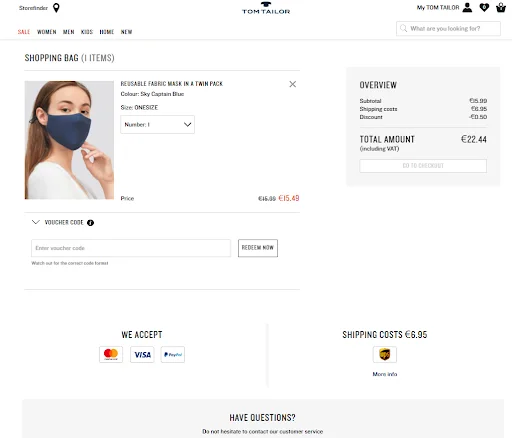
Task: Click the customer service contact text
Action: point(262,431)
